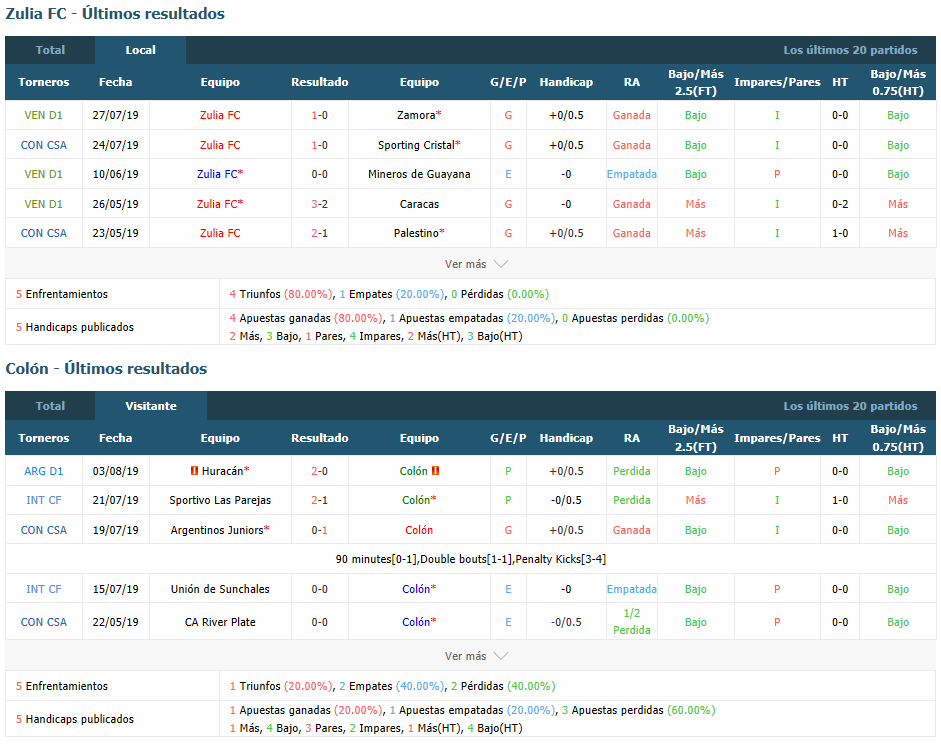This screenshot has width=941, height=744.
Task: Open Total tab in Colón results table
Action: click(50, 406)
